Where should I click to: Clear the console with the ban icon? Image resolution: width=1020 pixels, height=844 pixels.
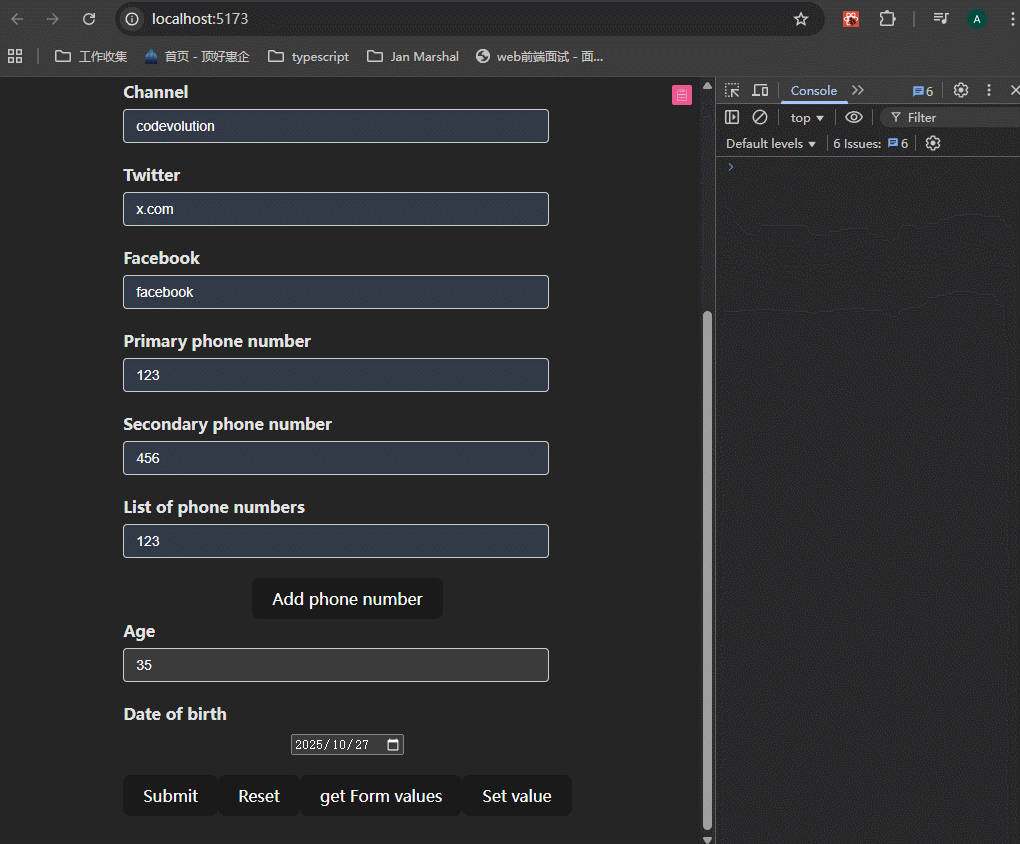[760, 117]
